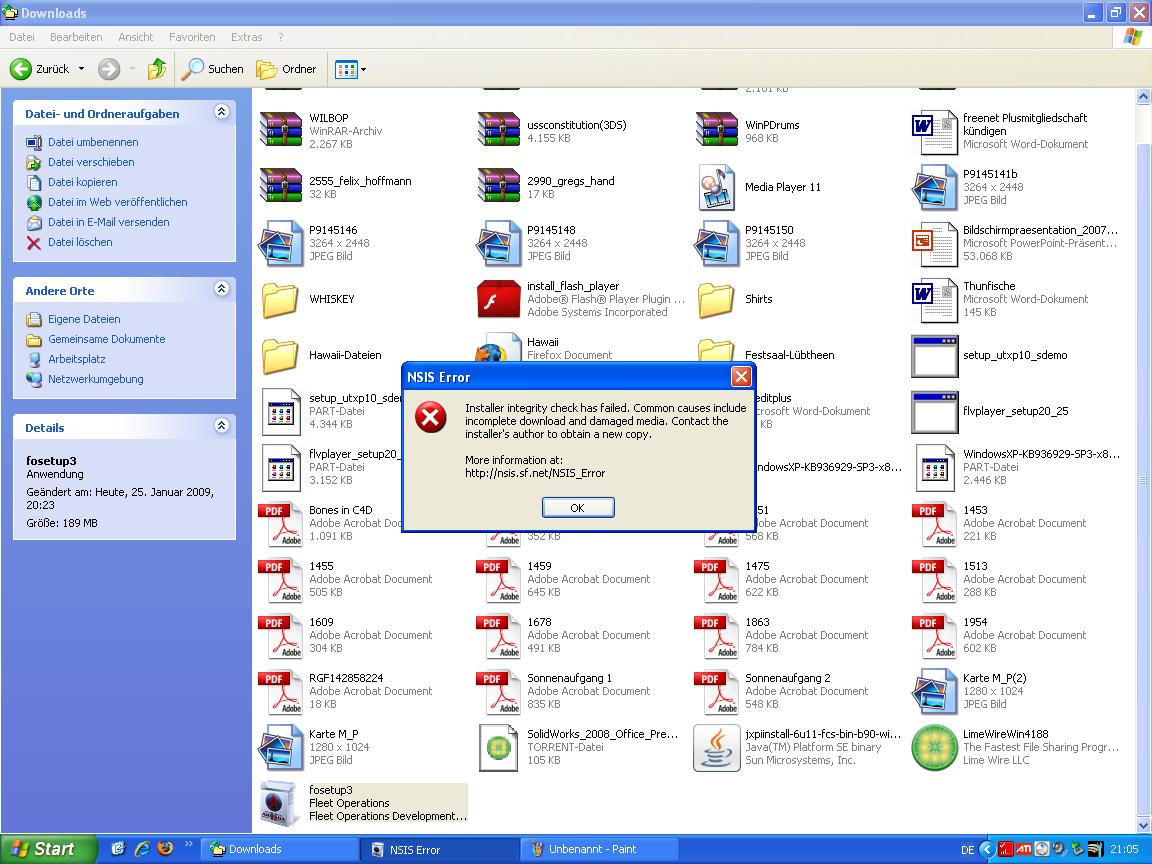
Task: Click the Datei löschen link
Action: 80,242
